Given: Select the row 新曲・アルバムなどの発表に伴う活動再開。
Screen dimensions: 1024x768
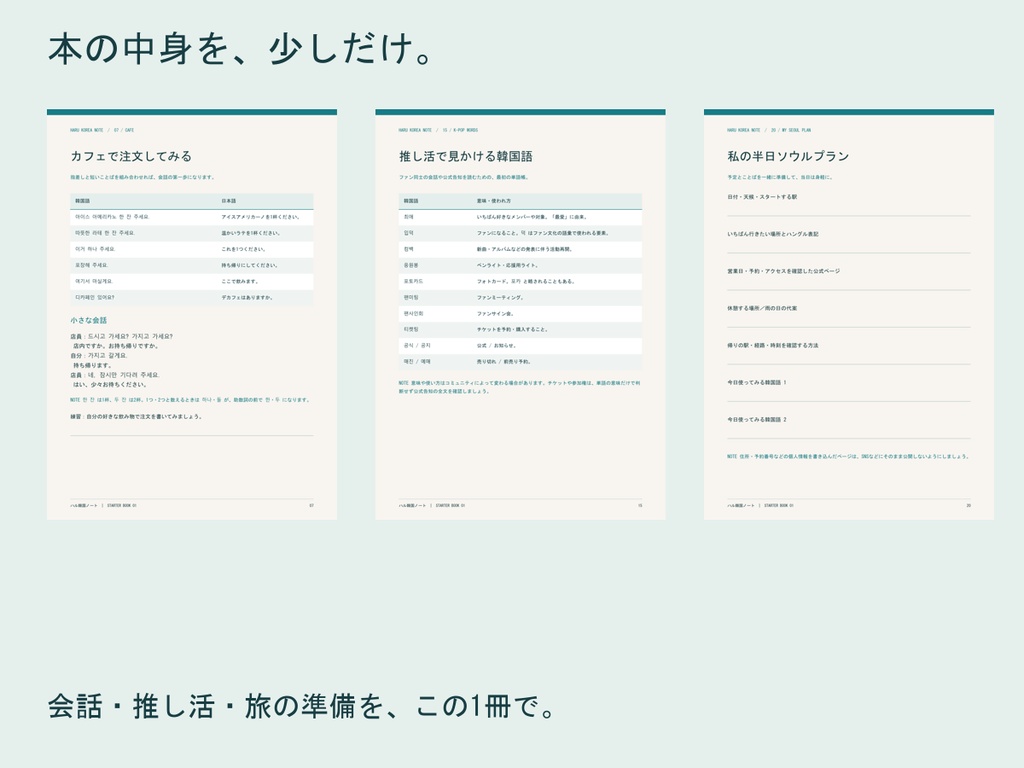Looking at the screenshot, I should coord(520,249).
